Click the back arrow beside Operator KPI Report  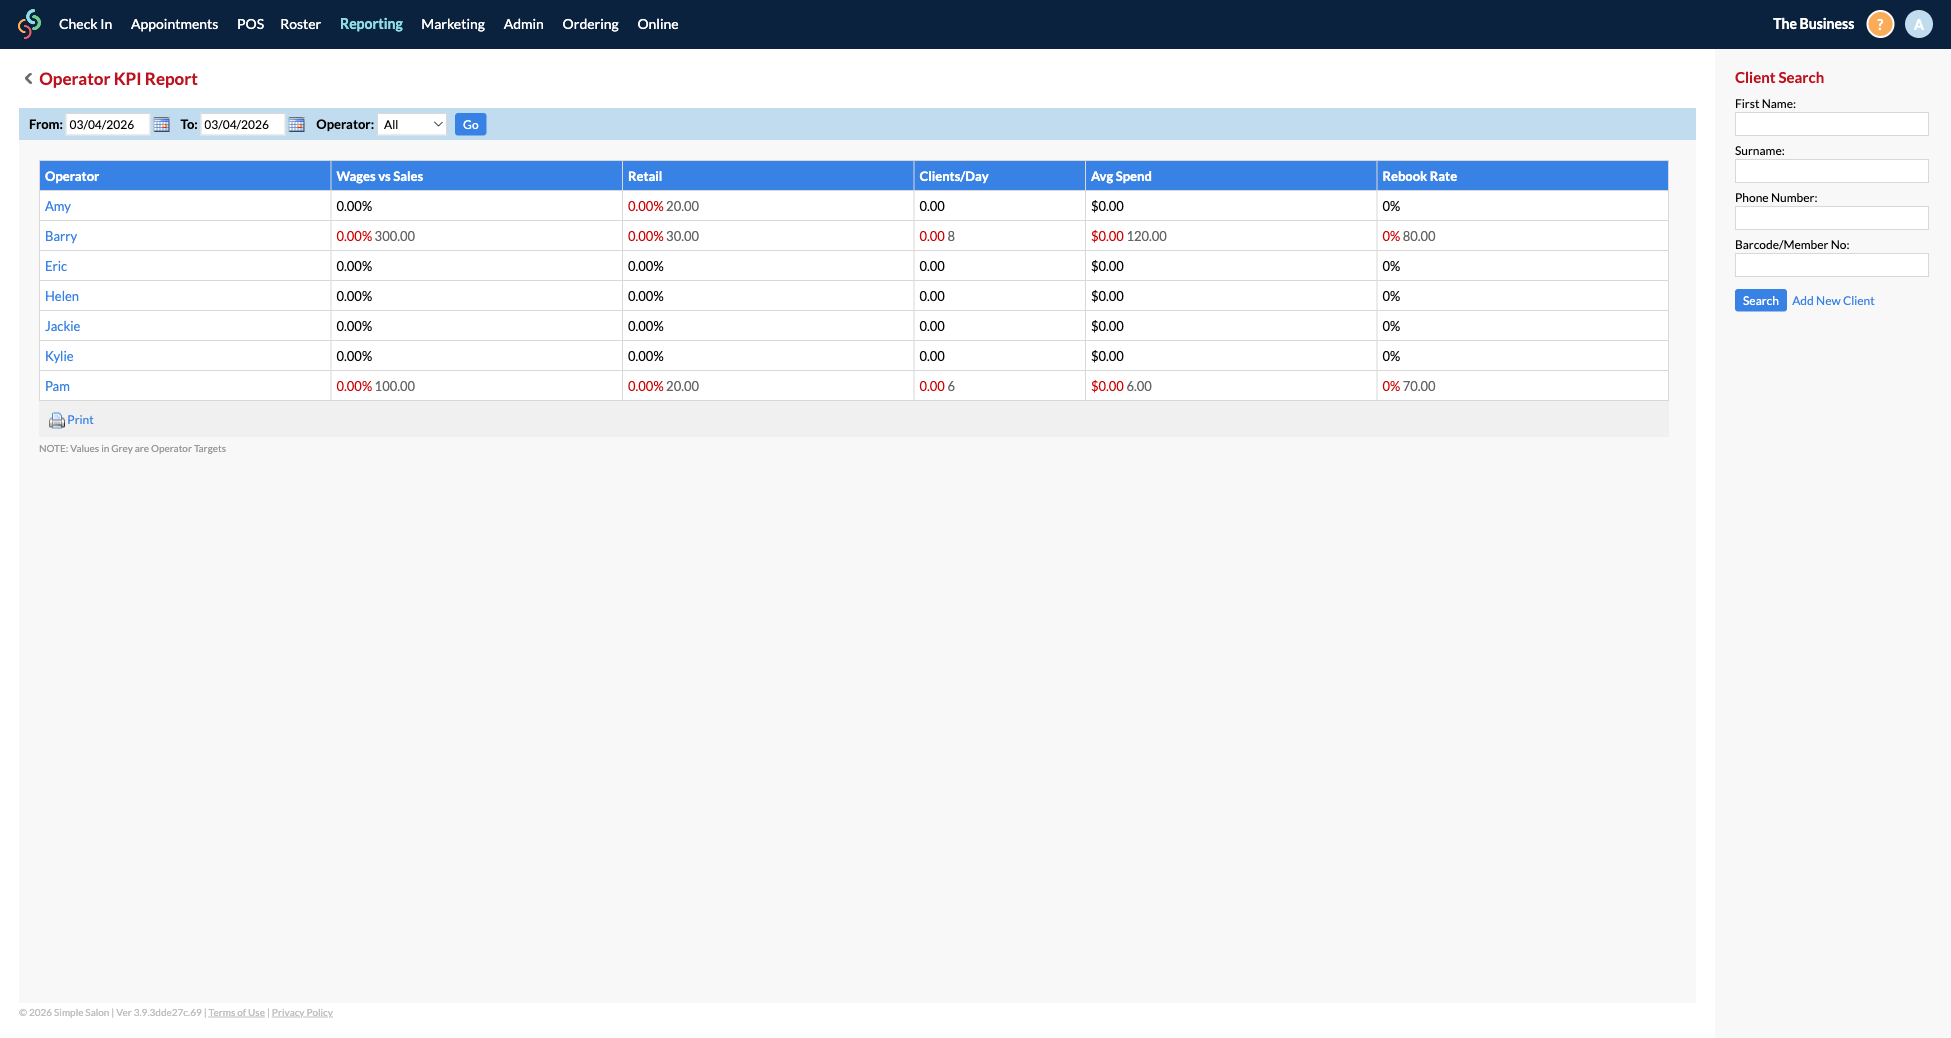pos(27,78)
